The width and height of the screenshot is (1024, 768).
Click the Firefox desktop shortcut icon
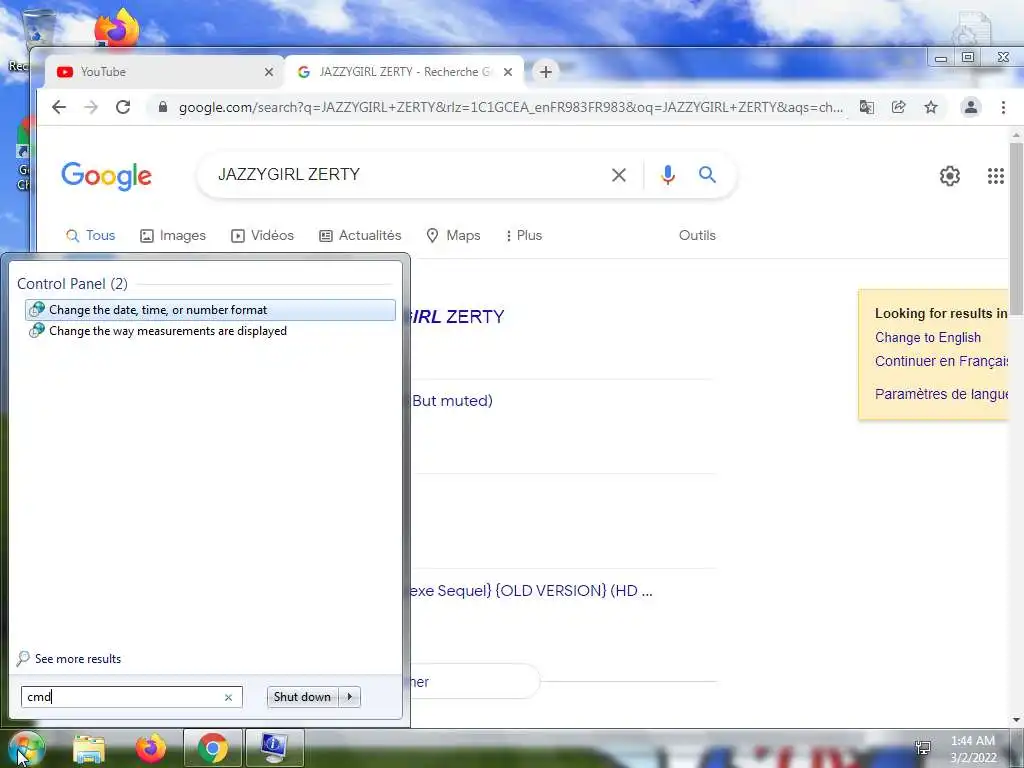coord(117,27)
